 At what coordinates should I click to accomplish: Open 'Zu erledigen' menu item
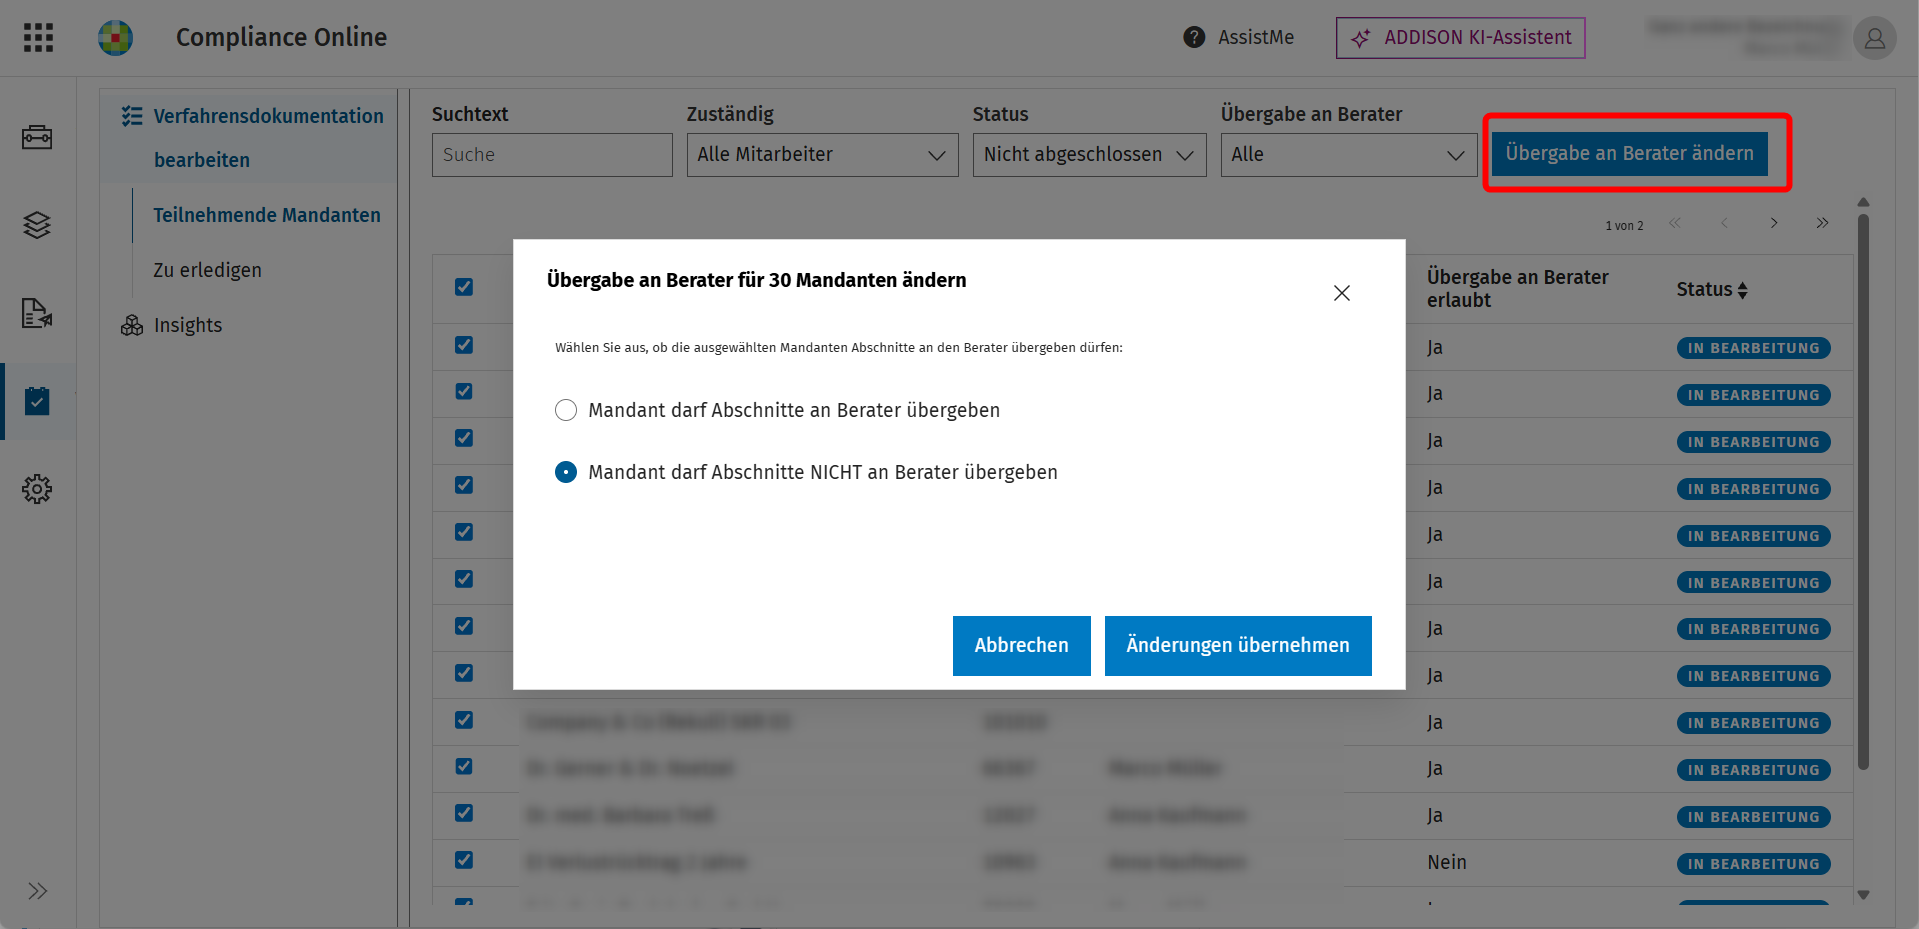207,270
